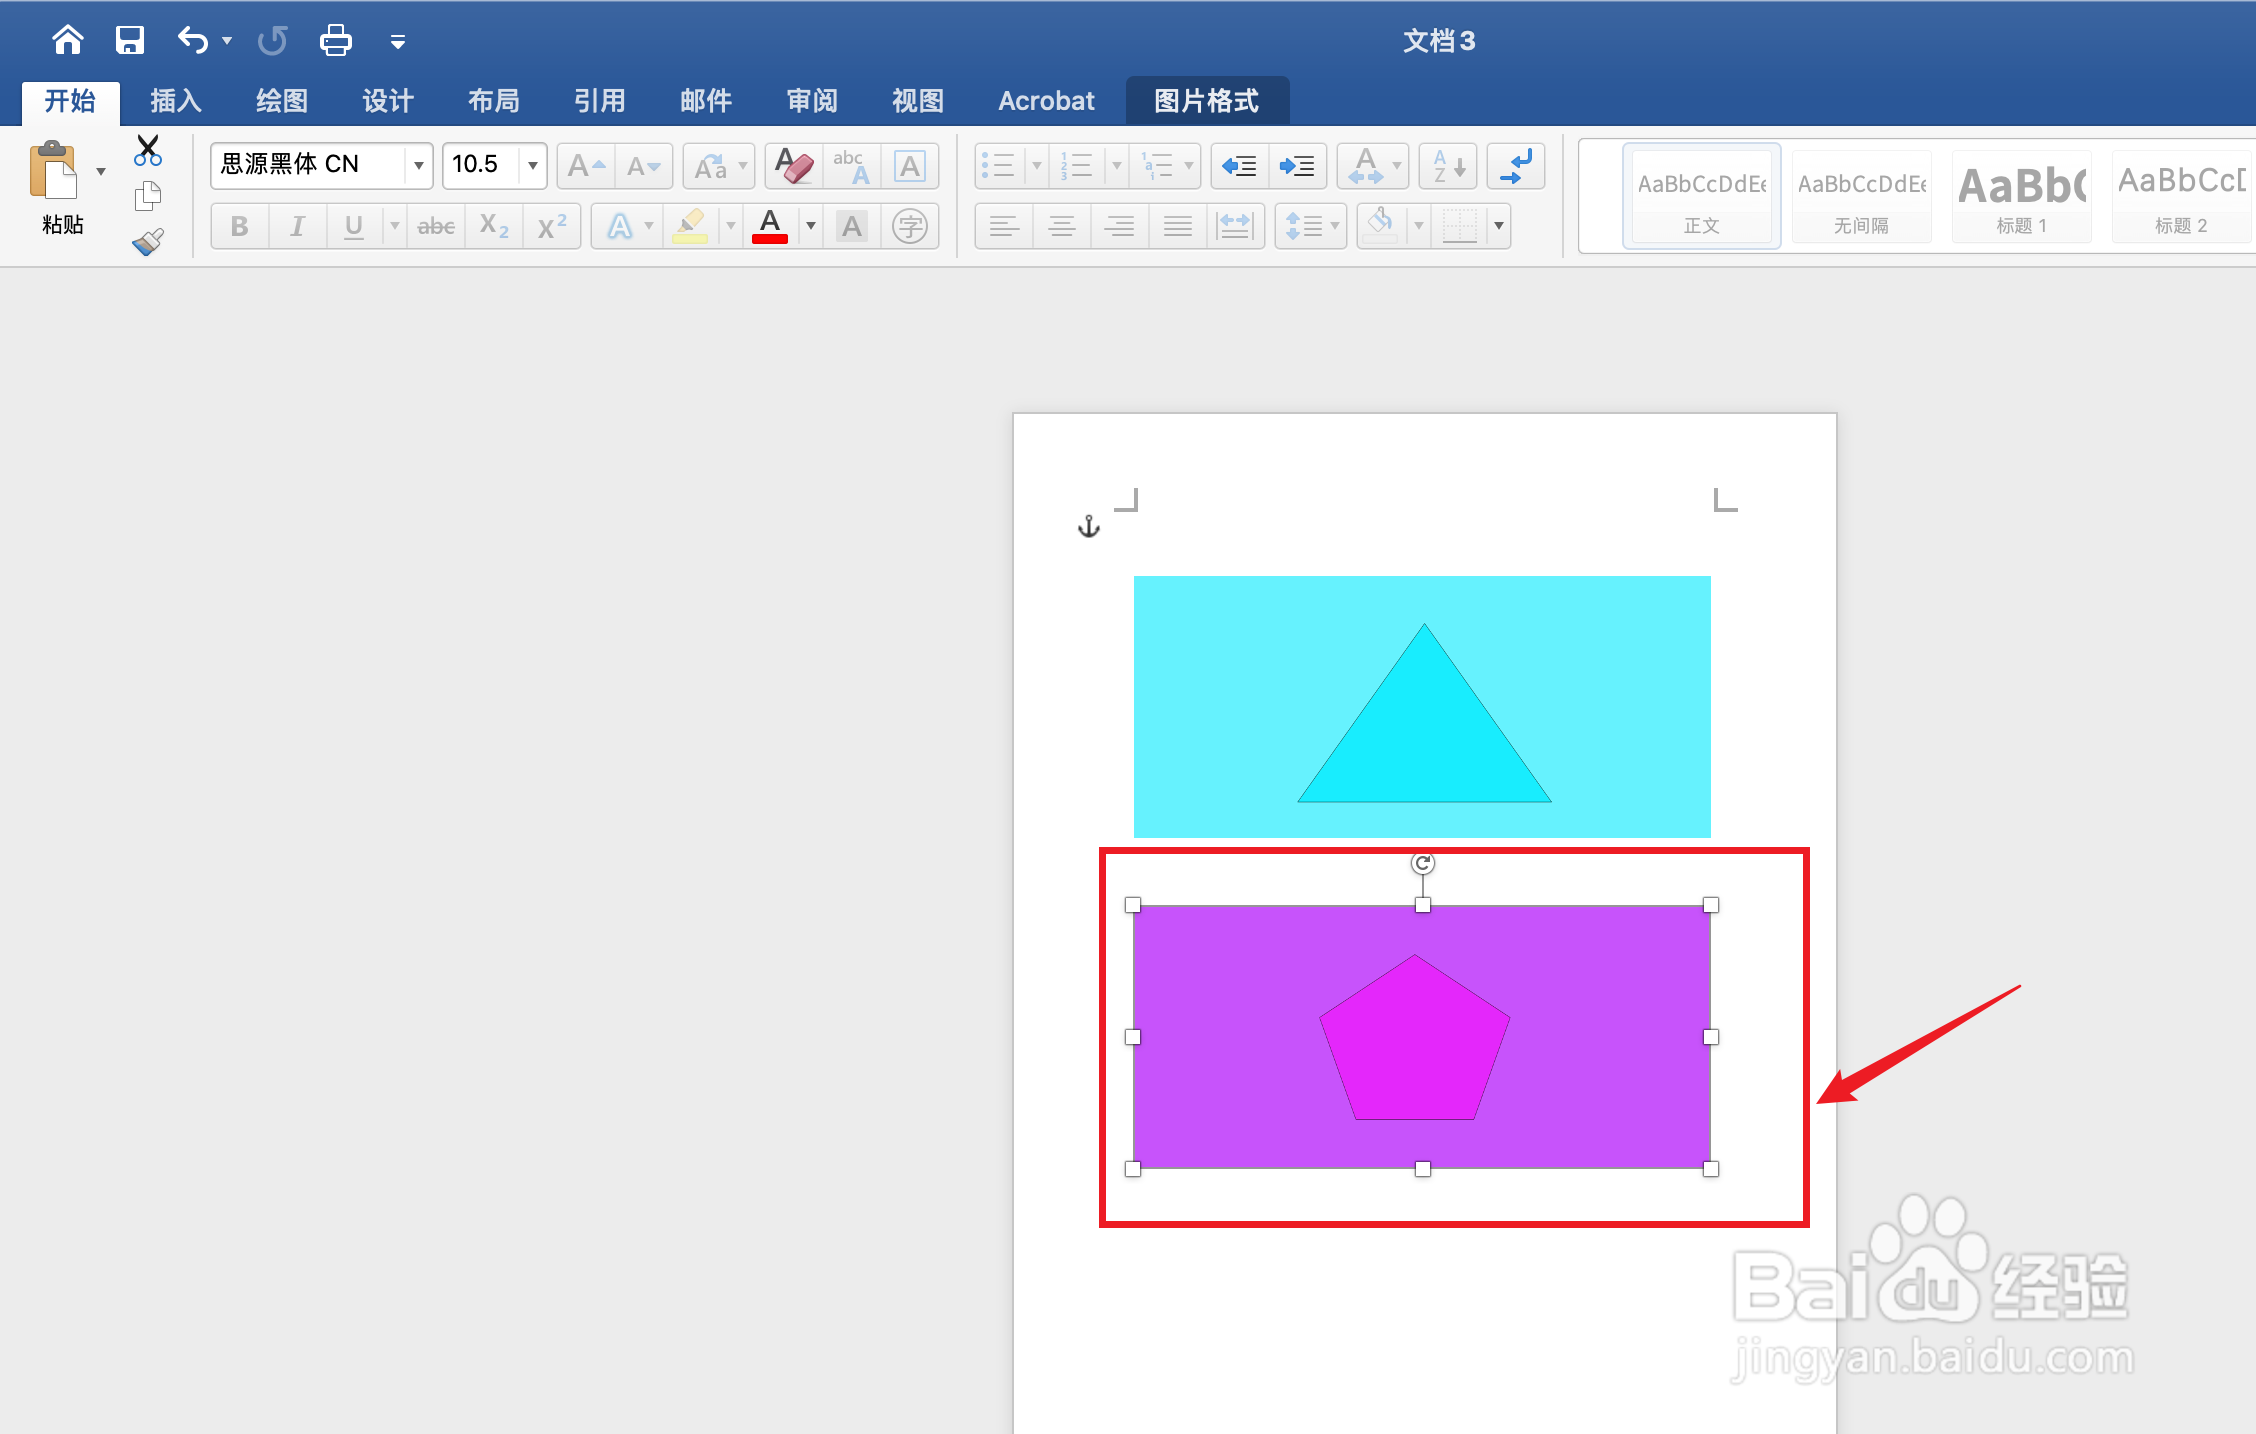Click the Increase indent icon
The width and height of the screenshot is (2256, 1434).
(1297, 165)
